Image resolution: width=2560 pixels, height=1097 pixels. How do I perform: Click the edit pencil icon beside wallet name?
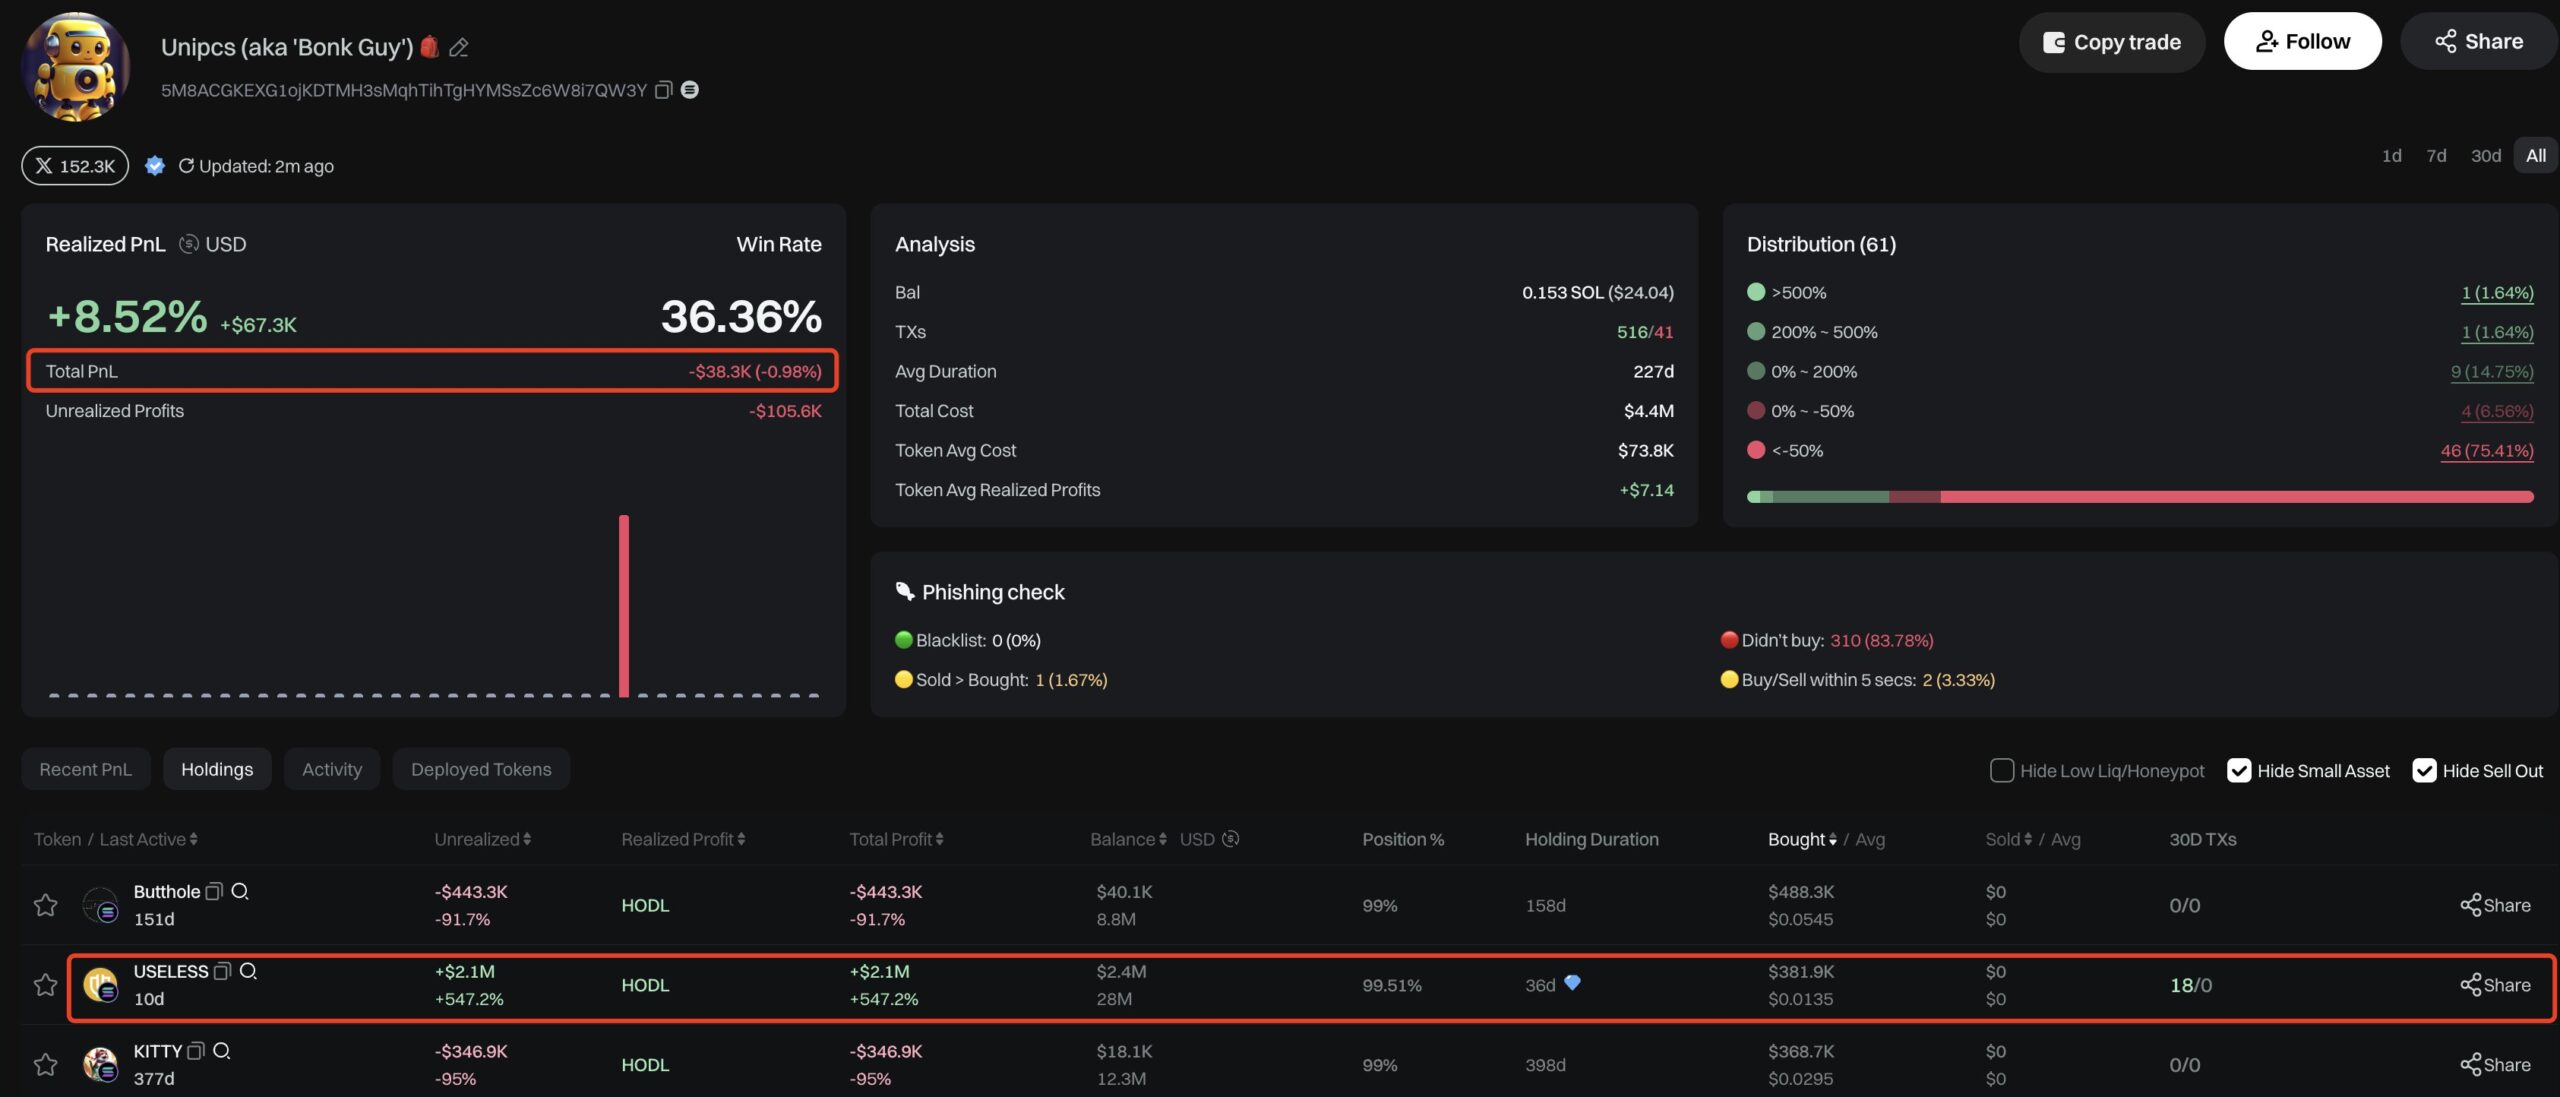(x=459, y=47)
